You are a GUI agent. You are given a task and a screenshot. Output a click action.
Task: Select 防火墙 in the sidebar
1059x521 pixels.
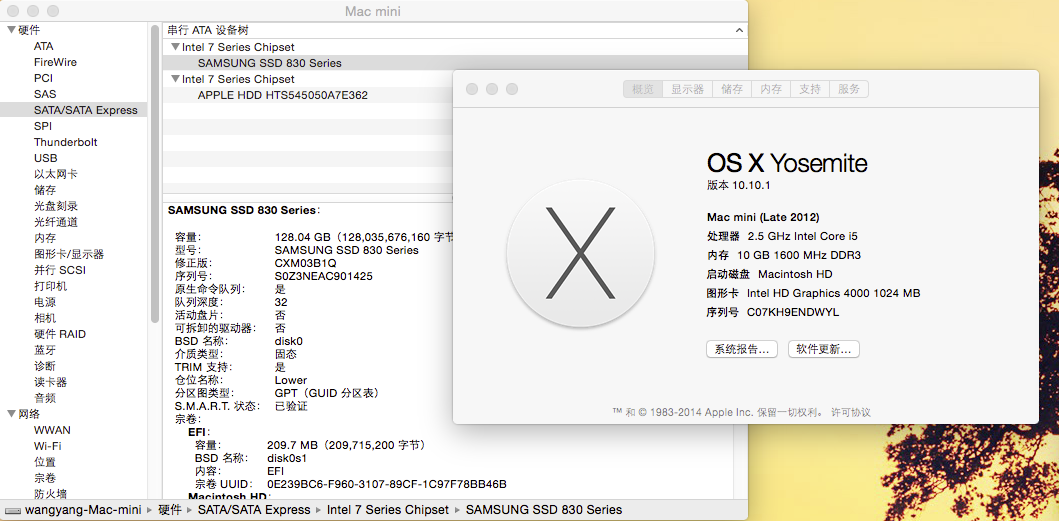pyautogui.click(x=50, y=494)
